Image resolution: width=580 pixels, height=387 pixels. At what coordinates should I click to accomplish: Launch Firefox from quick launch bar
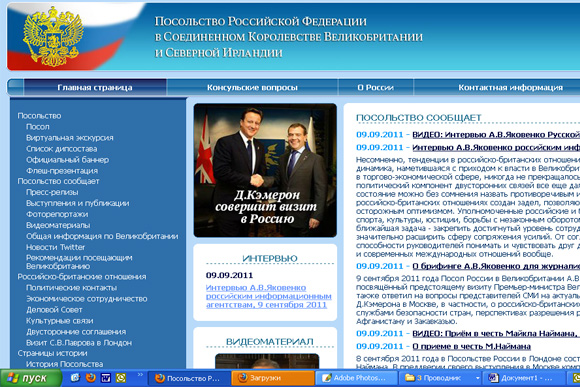[91, 377]
